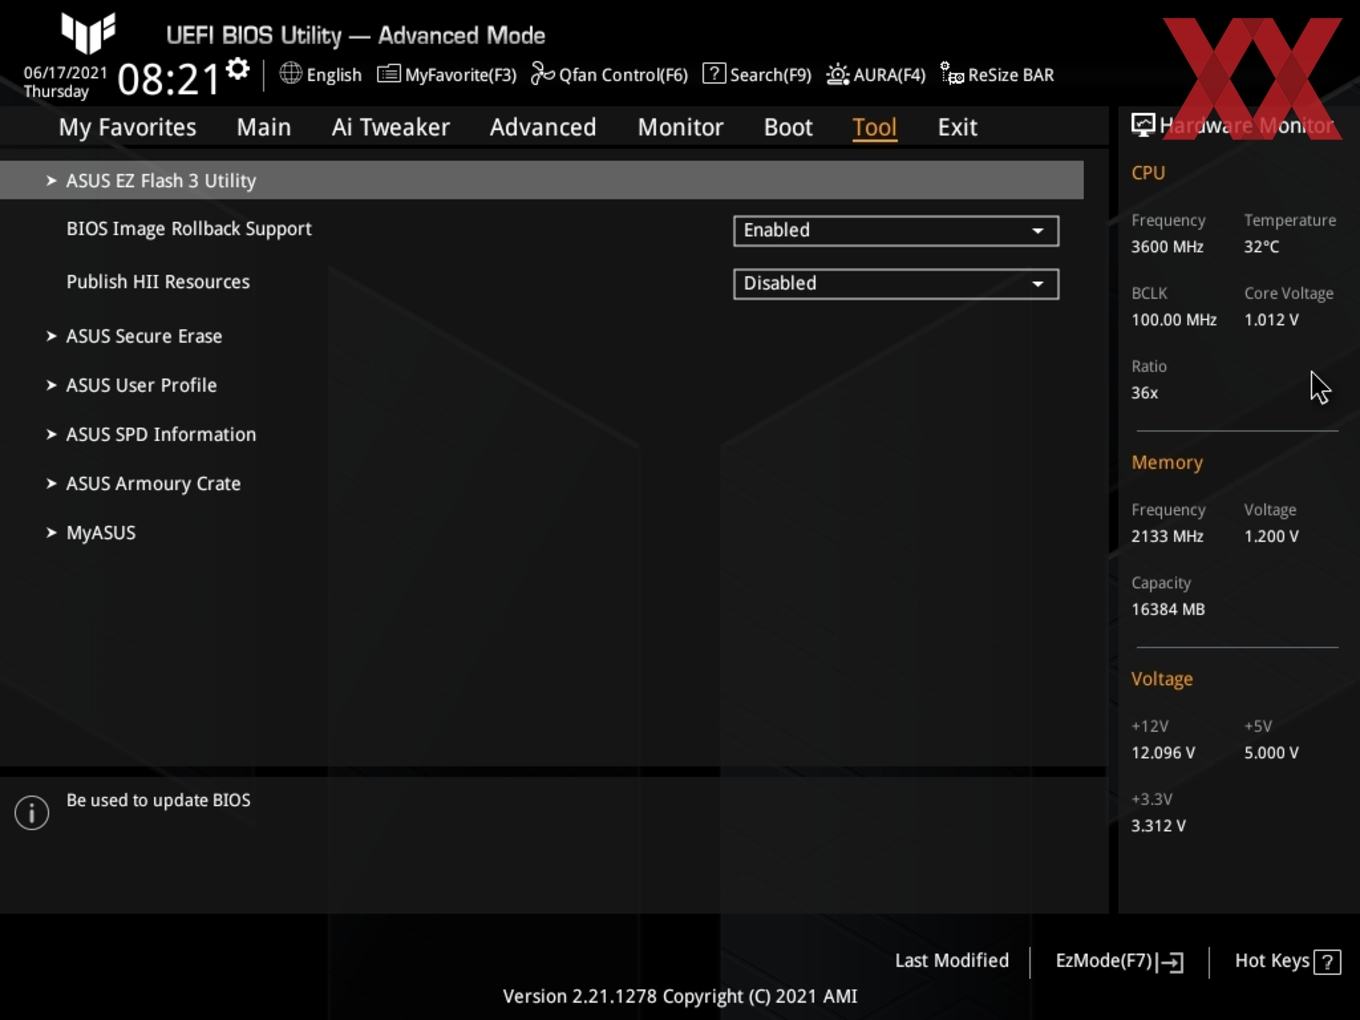
Task: Click memory frequency 2133 MHz
Action: pos(1167,536)
